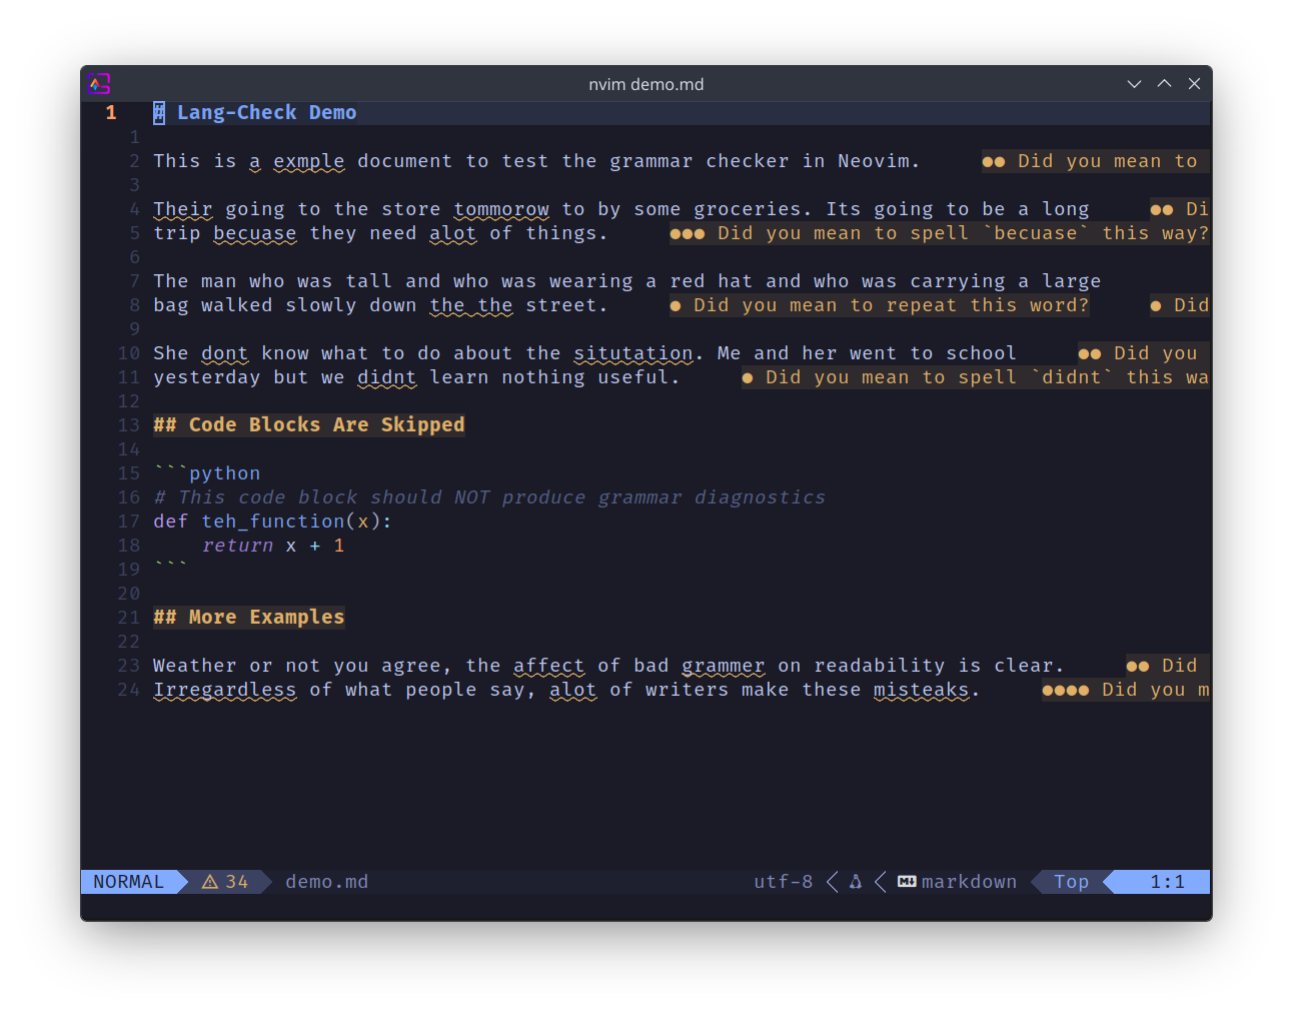The height and width of the screenshot is (1017, 1293).
Task: Select the NORMAL mode segment in the statusline
Action: click(128, 881)
